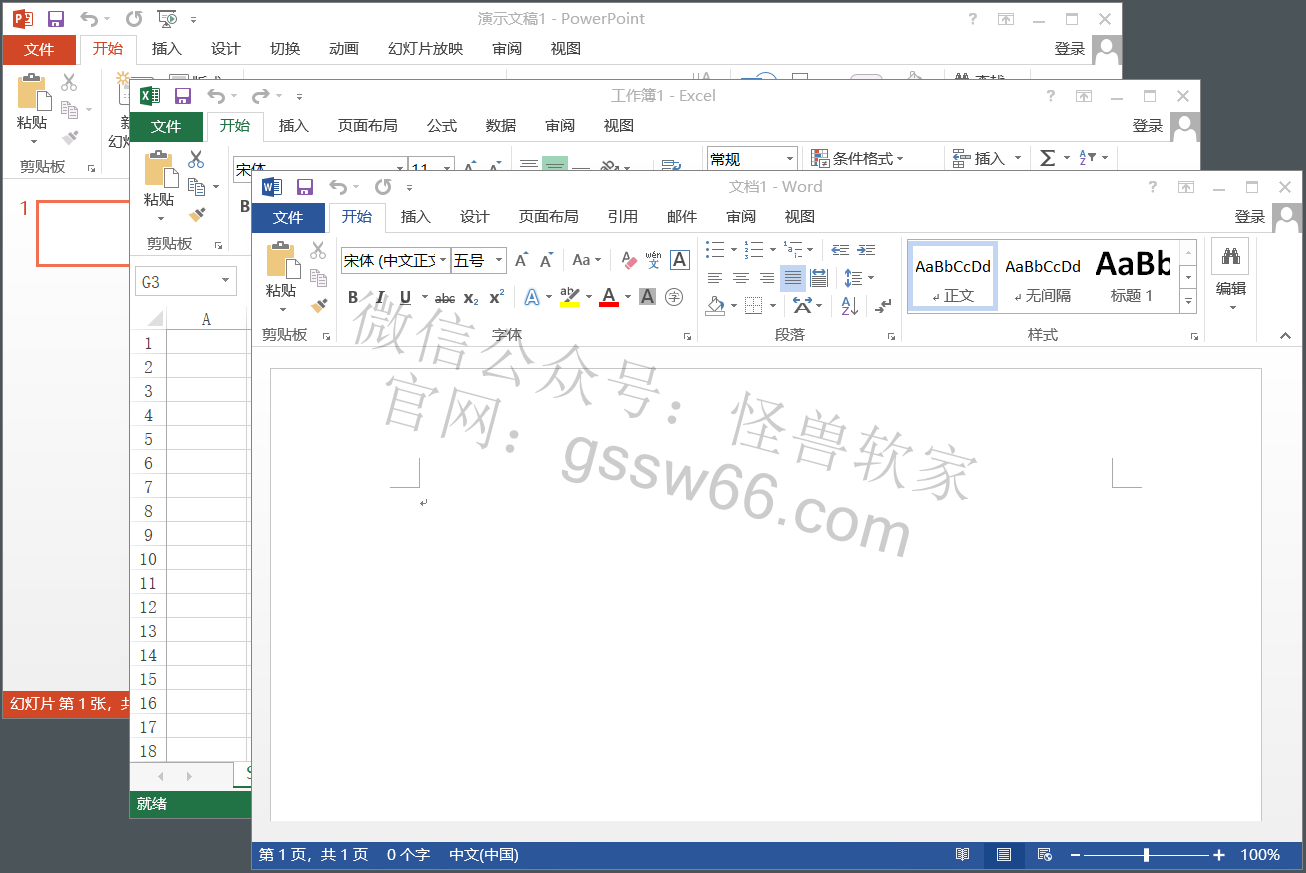This screenshot has width=1306, height=873.
Task: Toggle Italic in Word font group
Action: [379, 297]
